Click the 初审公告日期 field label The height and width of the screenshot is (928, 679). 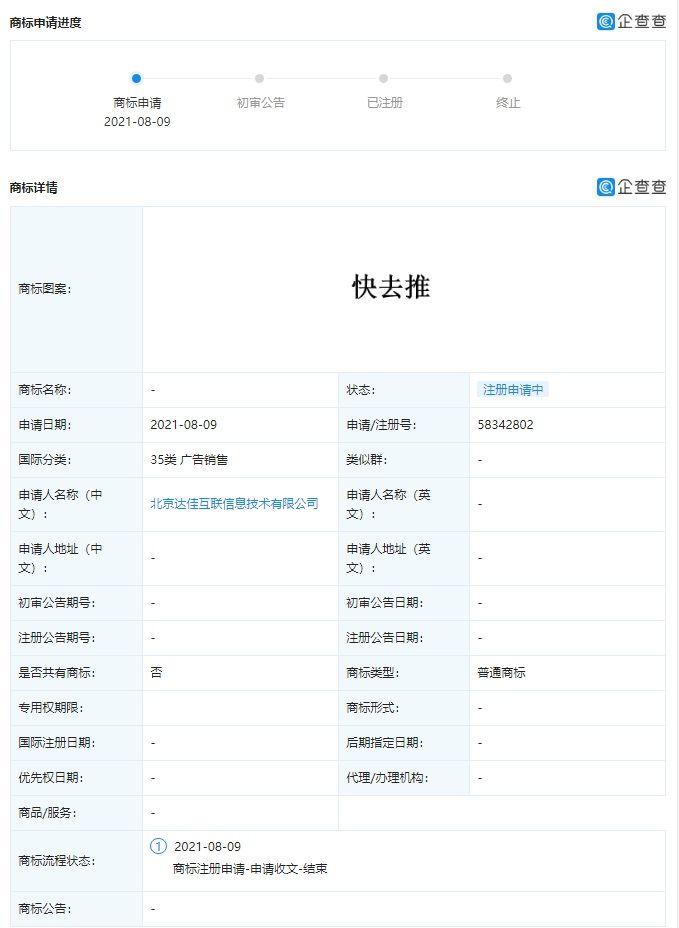(x=385, y=602)
